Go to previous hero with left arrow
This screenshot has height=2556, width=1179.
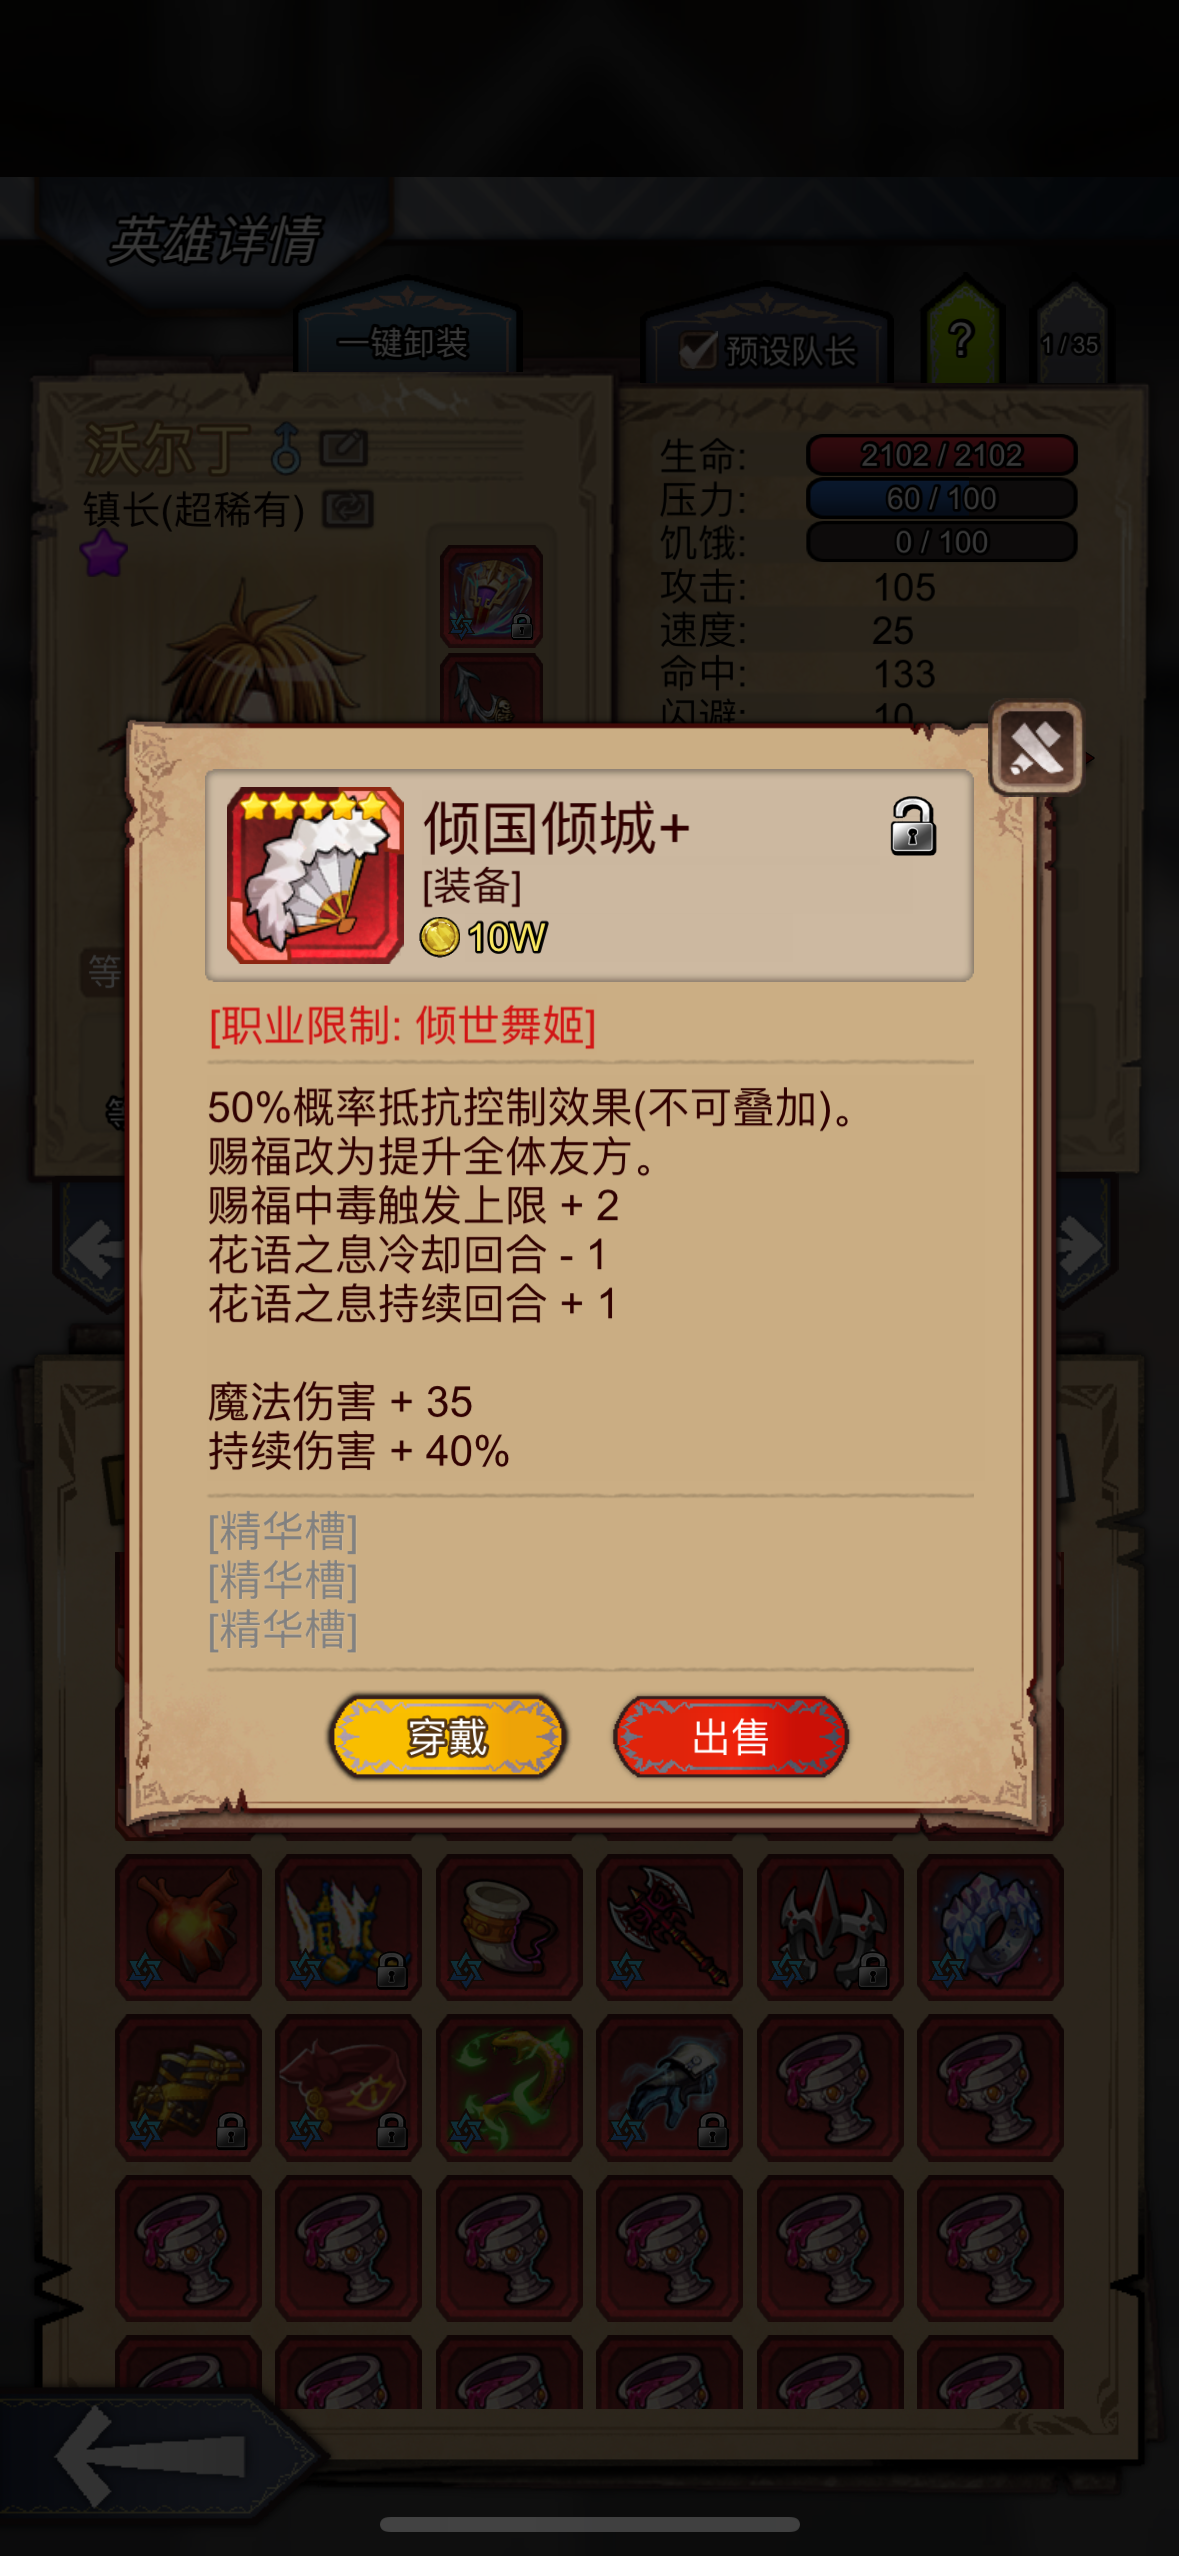(95, 1247)
